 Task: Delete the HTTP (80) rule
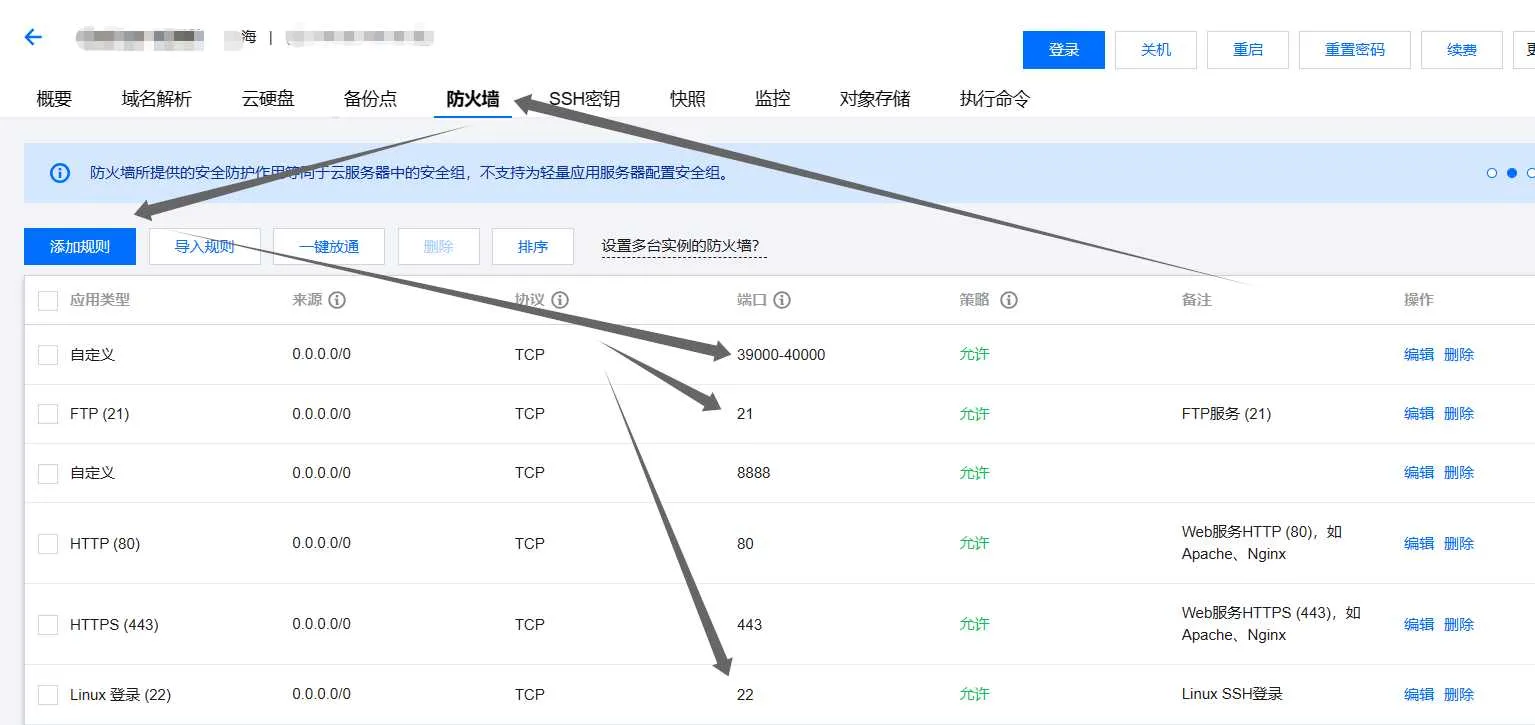tap(1459, 544)
